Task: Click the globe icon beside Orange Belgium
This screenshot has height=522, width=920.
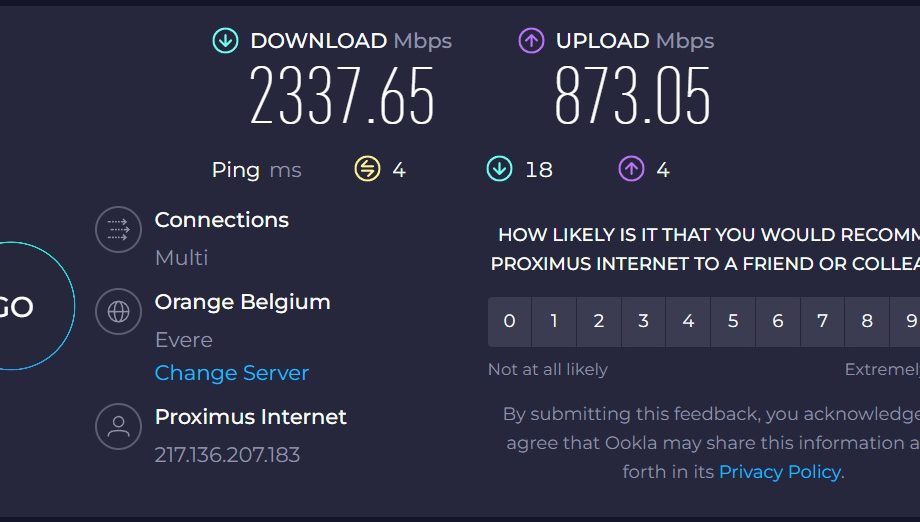Action: pos(119,311)
